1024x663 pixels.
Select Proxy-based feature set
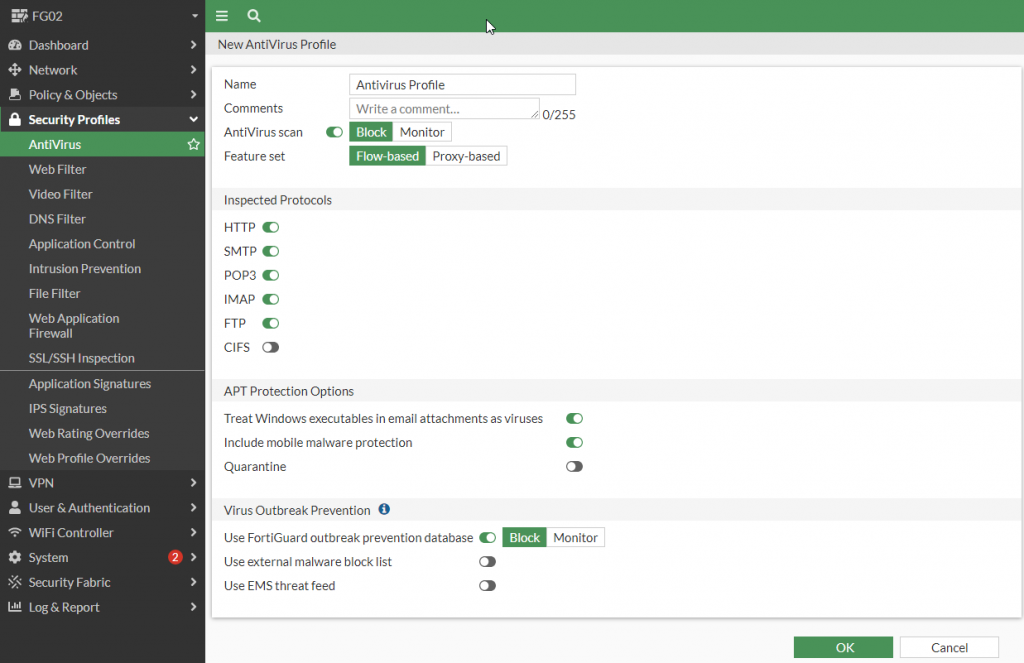click(x=466, y=156)
